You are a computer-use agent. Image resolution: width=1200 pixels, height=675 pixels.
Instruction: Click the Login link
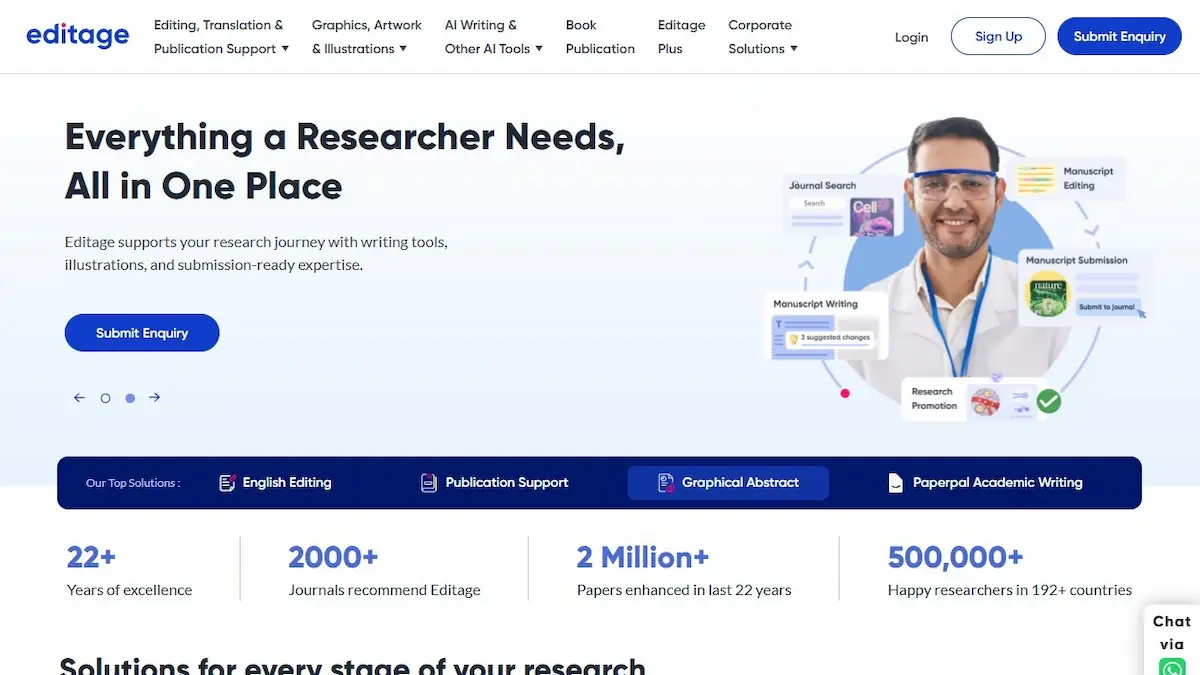coord(911,37)
